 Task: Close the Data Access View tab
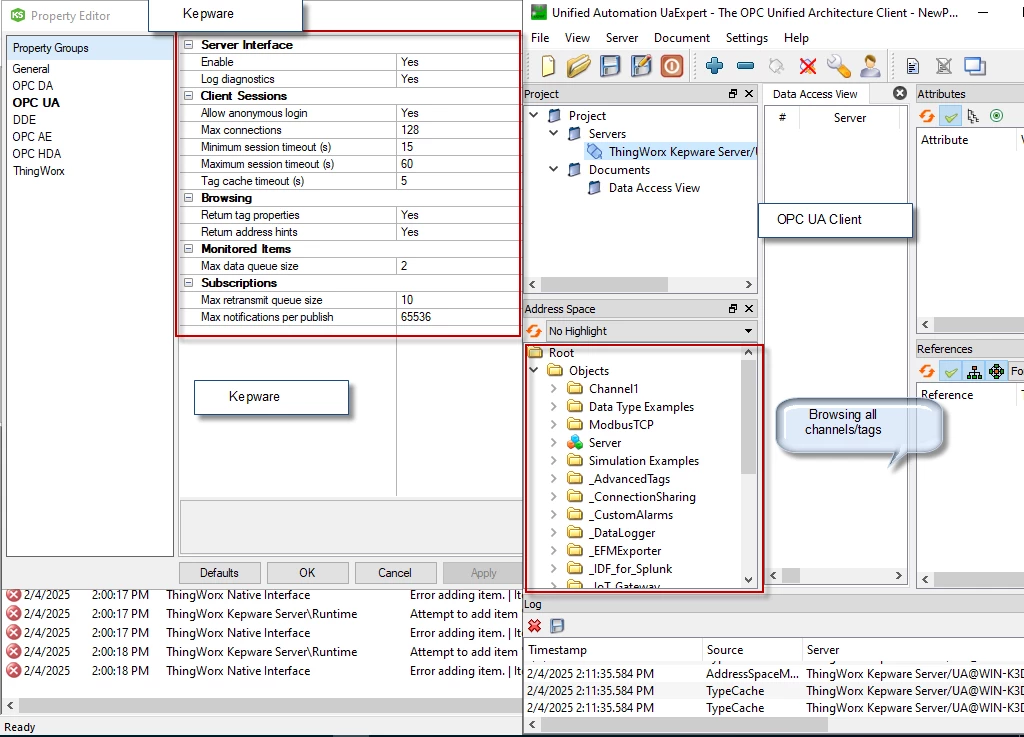[900, 93]
